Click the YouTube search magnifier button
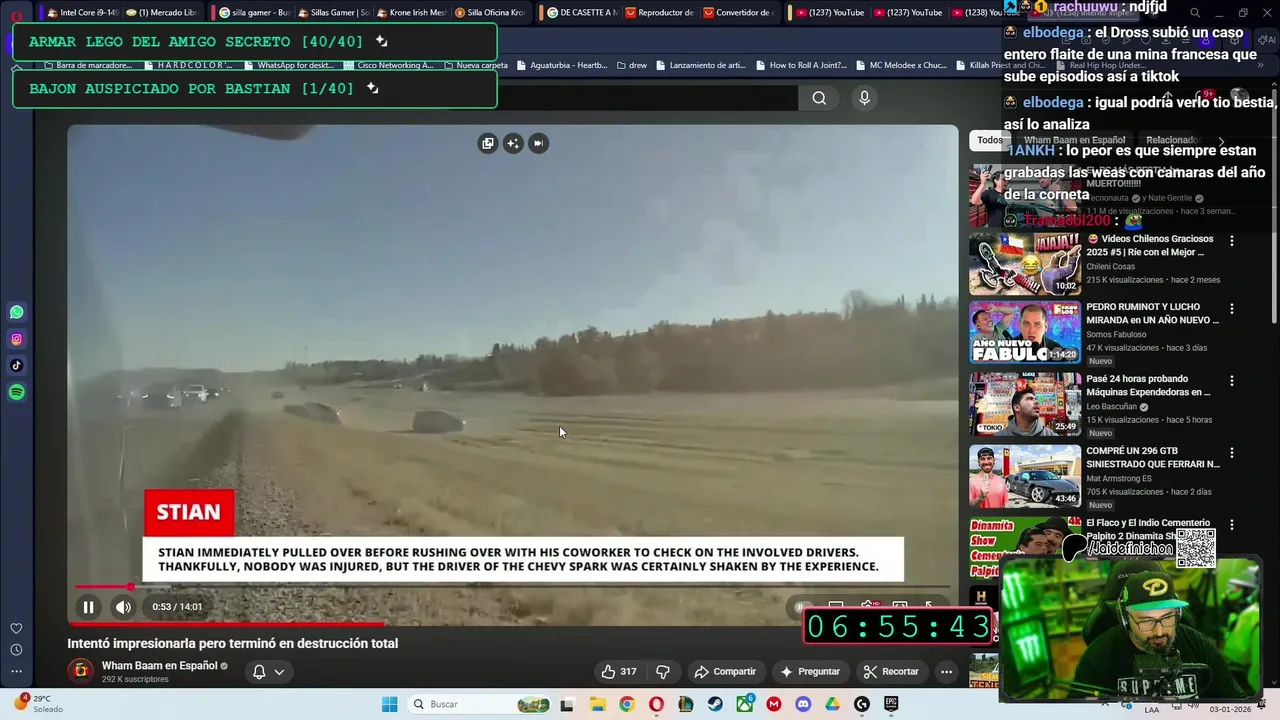The width and height of the screenshot is (1280, 720). [x=819, y=98]
